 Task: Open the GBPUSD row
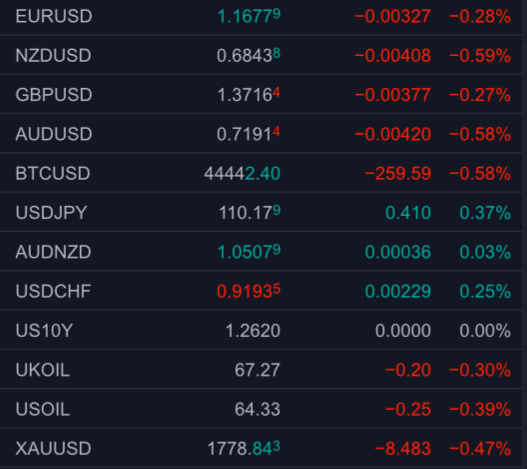261,94
